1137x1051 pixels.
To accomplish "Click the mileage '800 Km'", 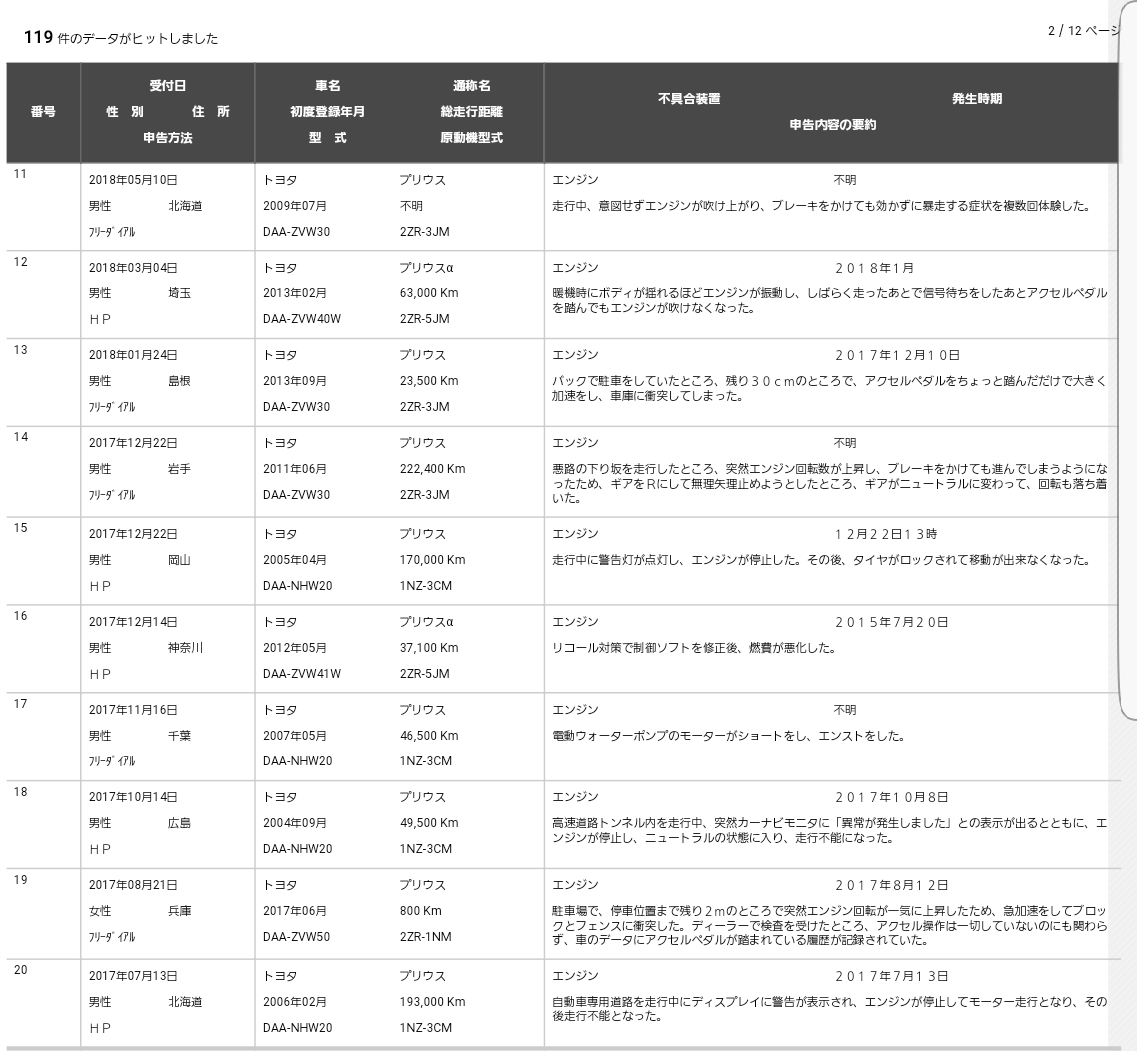I will point(421,910).
